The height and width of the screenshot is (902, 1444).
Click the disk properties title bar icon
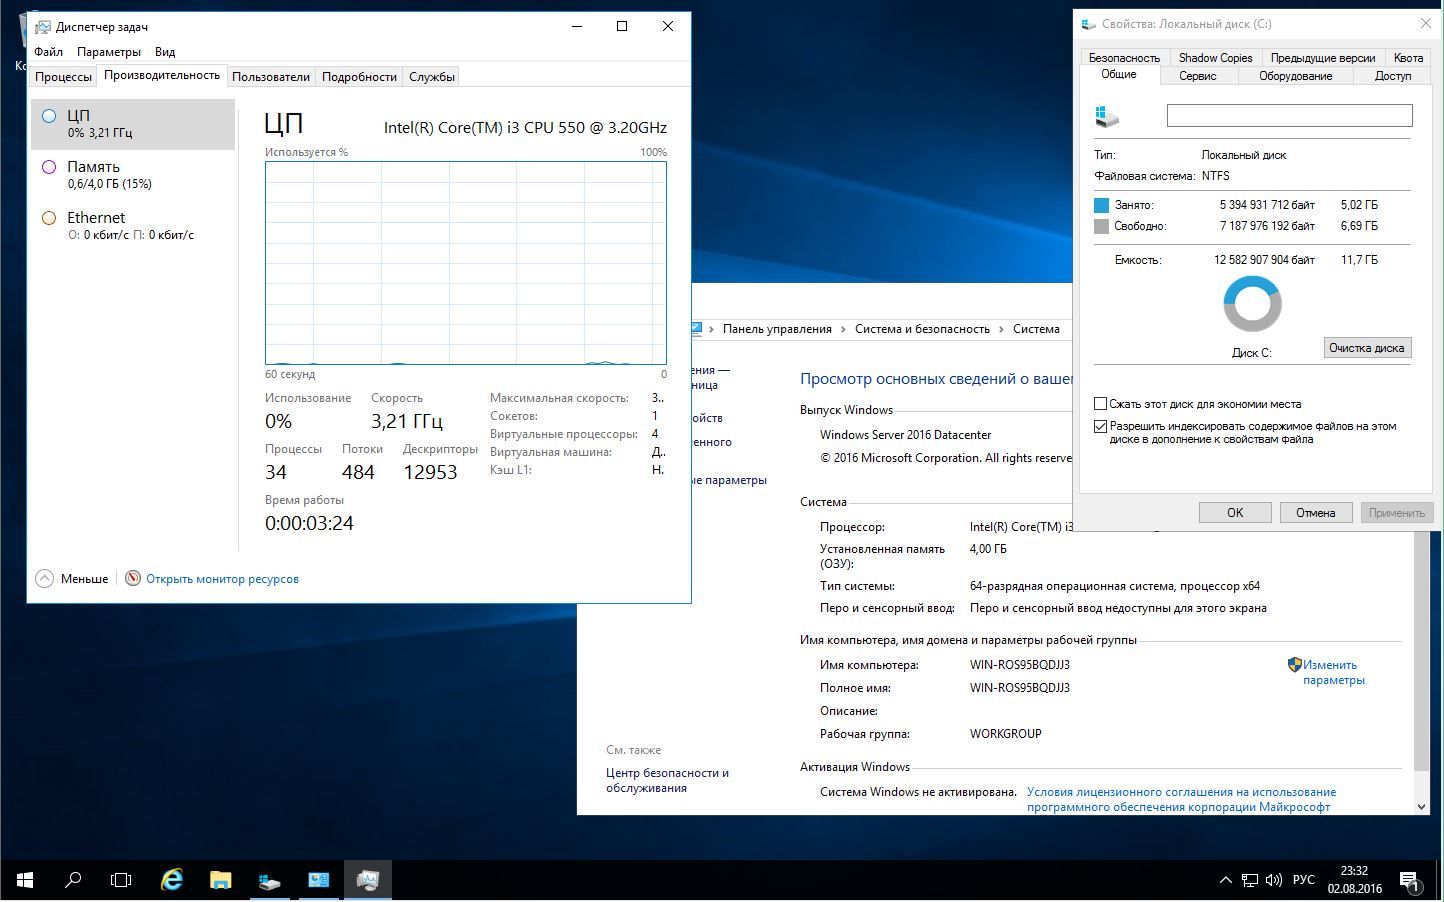point(1089,24)
